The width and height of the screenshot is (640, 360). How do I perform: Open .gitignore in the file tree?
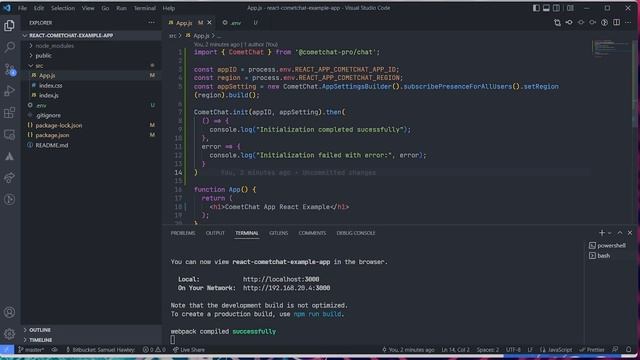click(48, 116)
